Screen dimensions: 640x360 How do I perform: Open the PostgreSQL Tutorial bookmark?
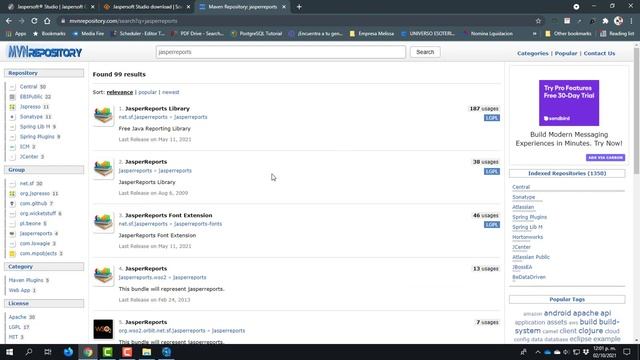[x=257, y=33]
